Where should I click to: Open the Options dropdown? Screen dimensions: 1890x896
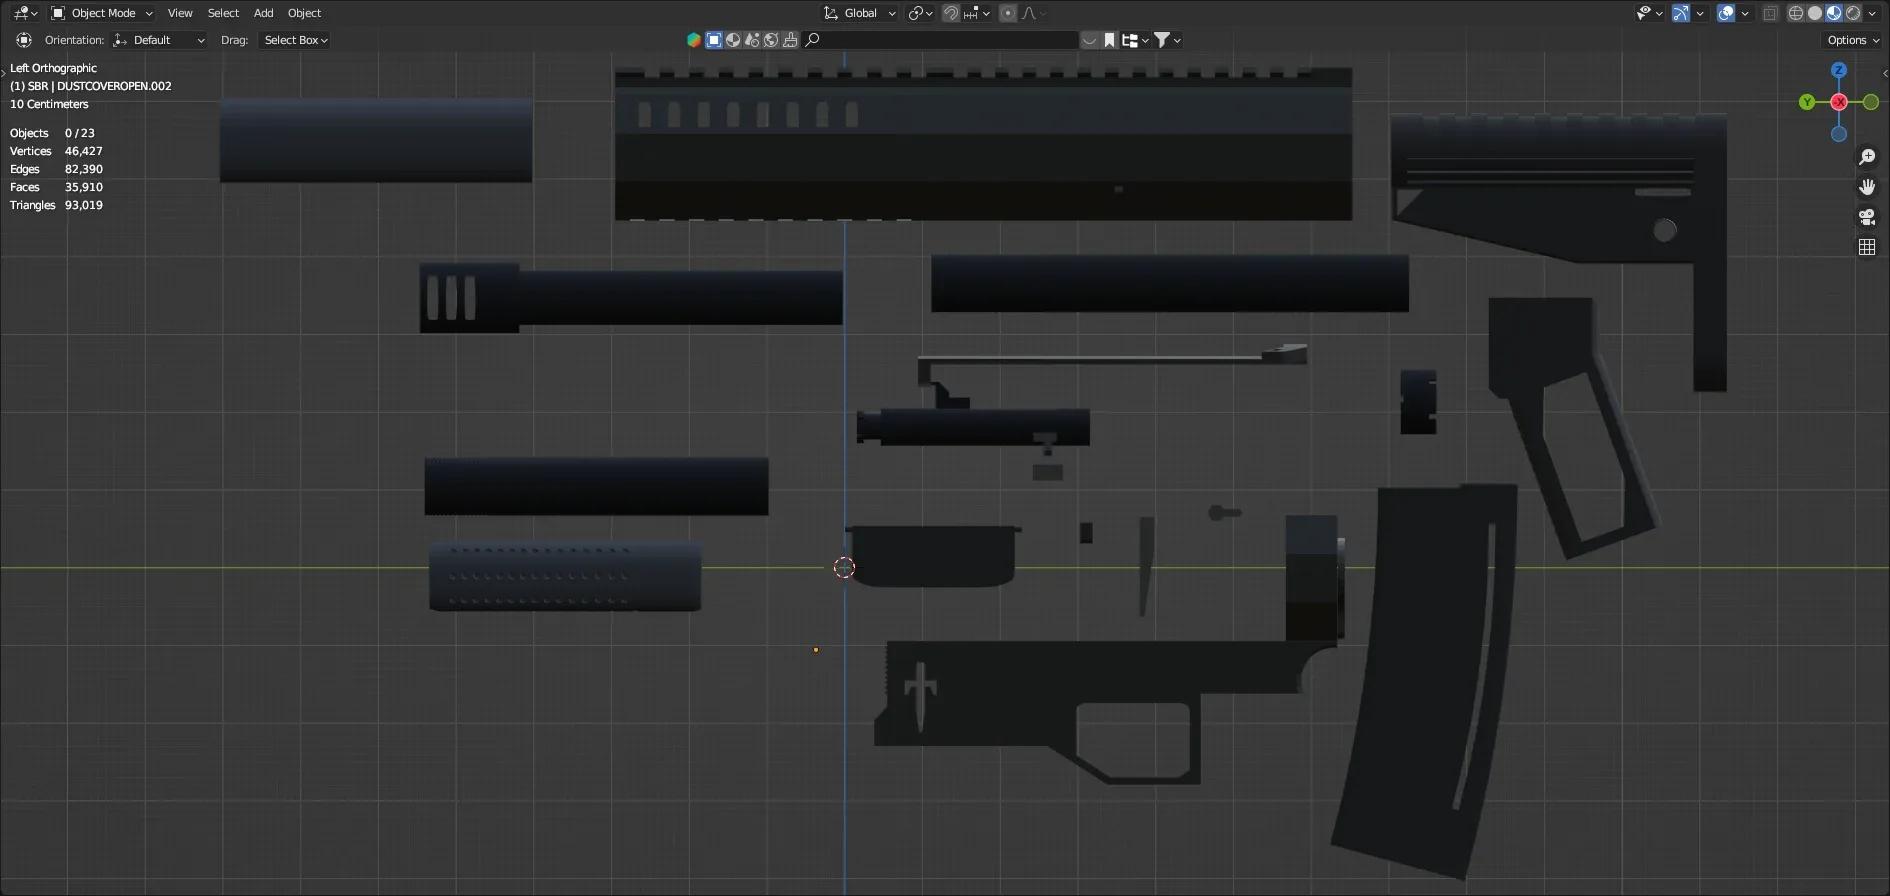tap(1853, 40)
